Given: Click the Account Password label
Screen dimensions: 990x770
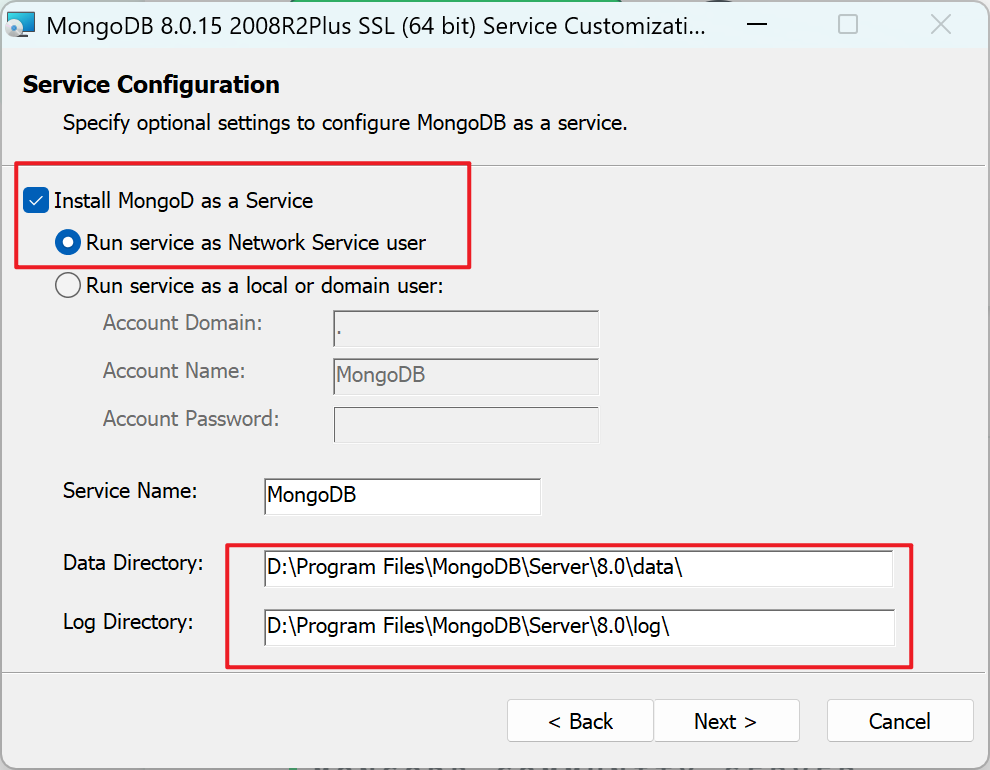Looking at the screenshot, I should click(191, 419).
